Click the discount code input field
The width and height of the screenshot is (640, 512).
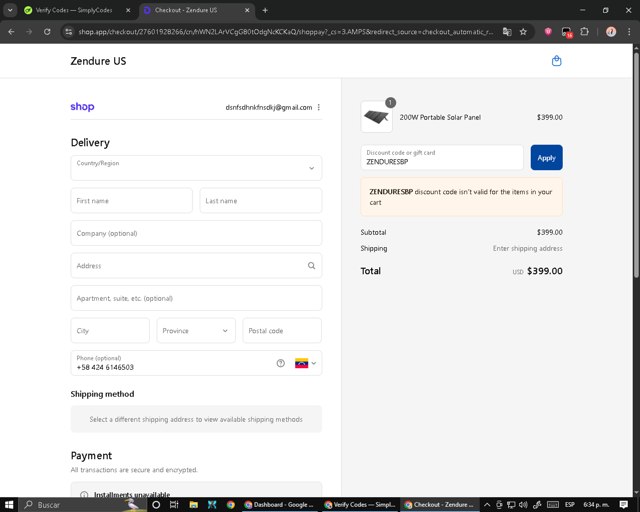(x=442, y=158)
